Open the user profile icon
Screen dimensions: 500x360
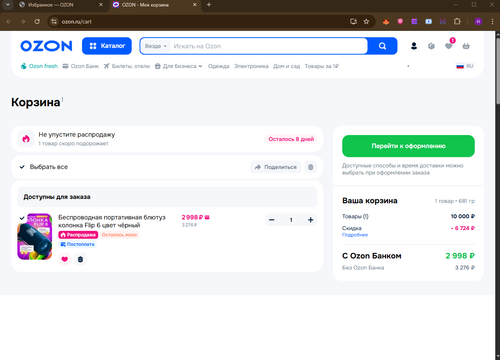coord(414,46)
